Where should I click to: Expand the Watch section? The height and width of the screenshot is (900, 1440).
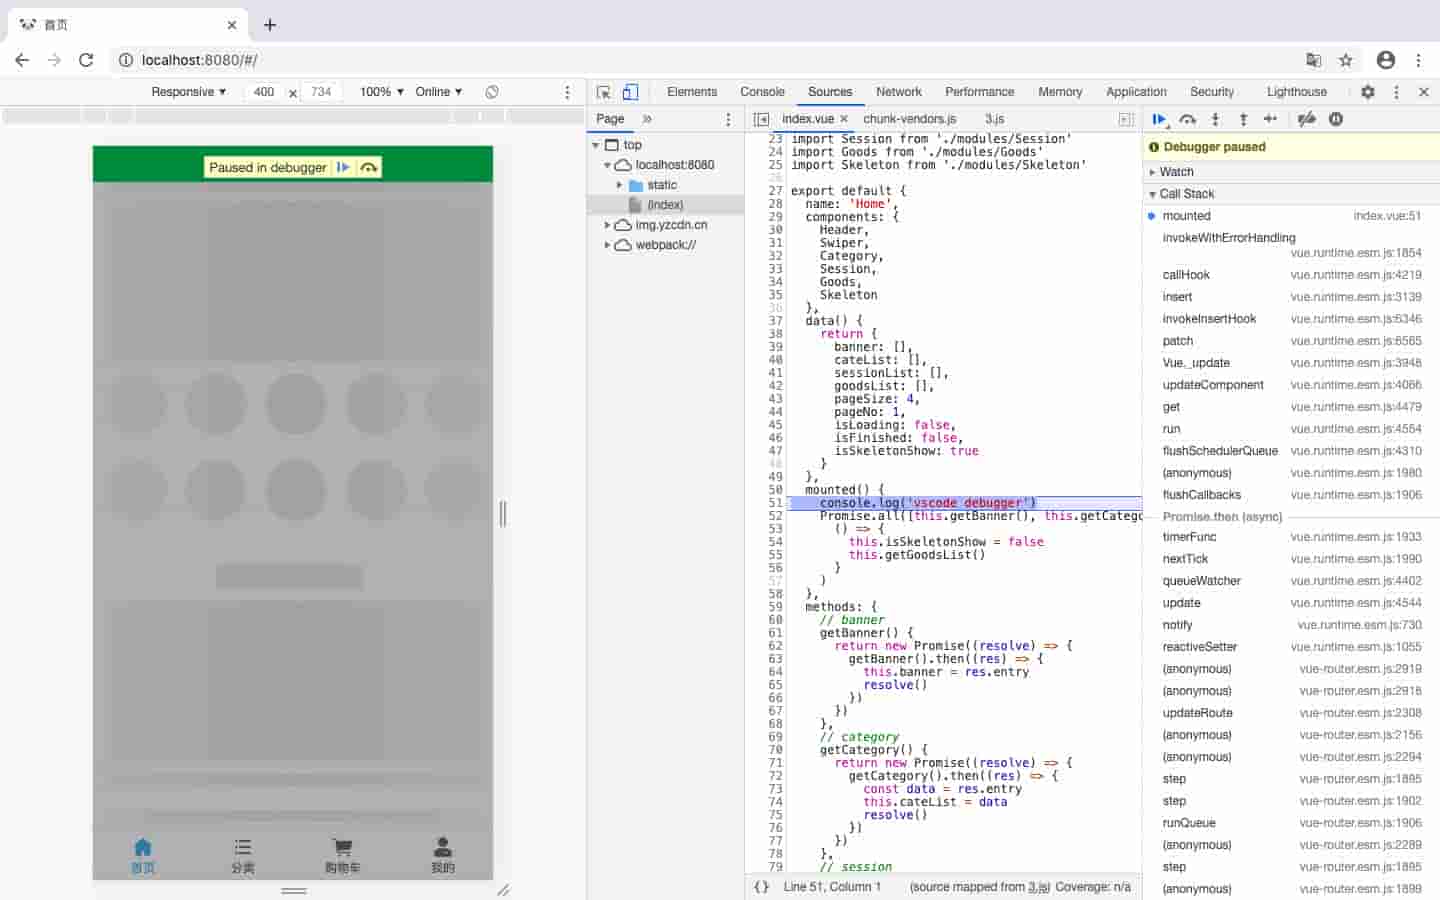1176,172
